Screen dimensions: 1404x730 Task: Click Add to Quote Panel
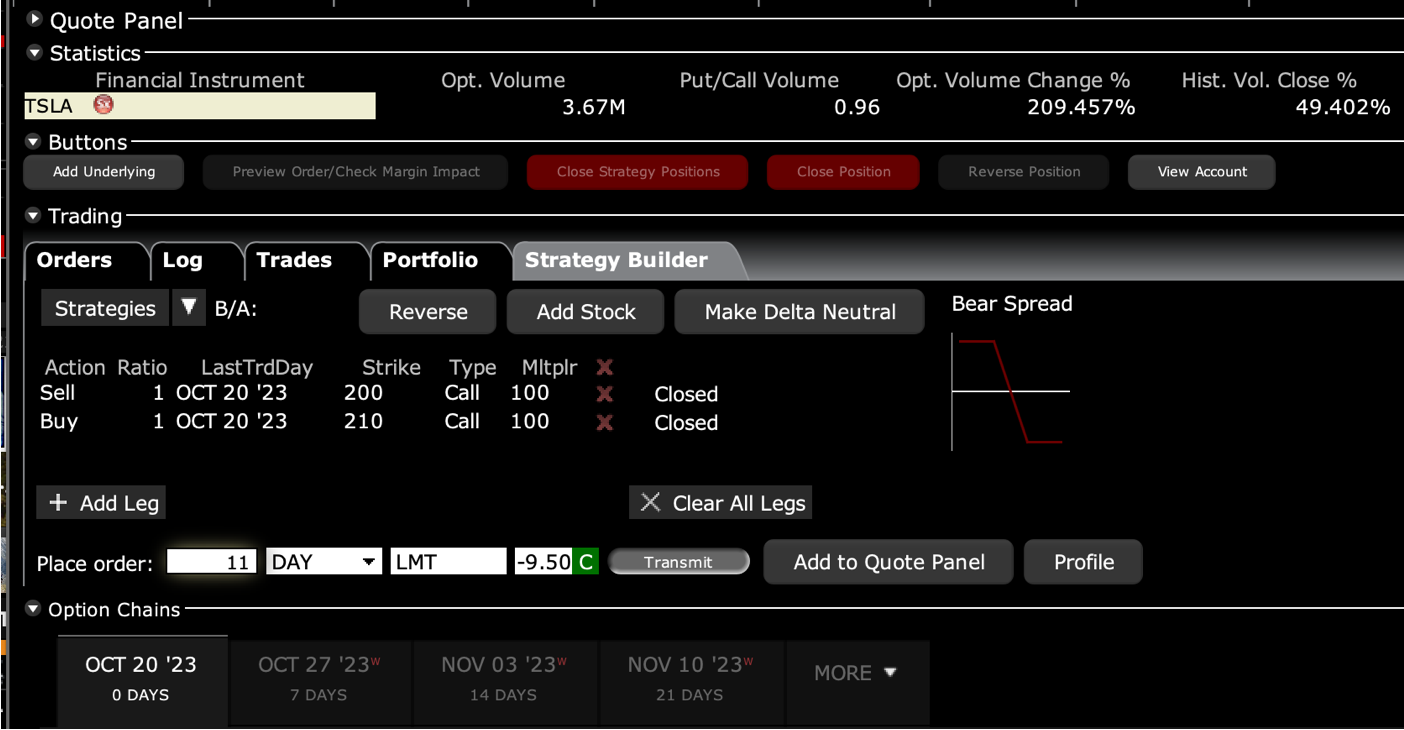889,562
